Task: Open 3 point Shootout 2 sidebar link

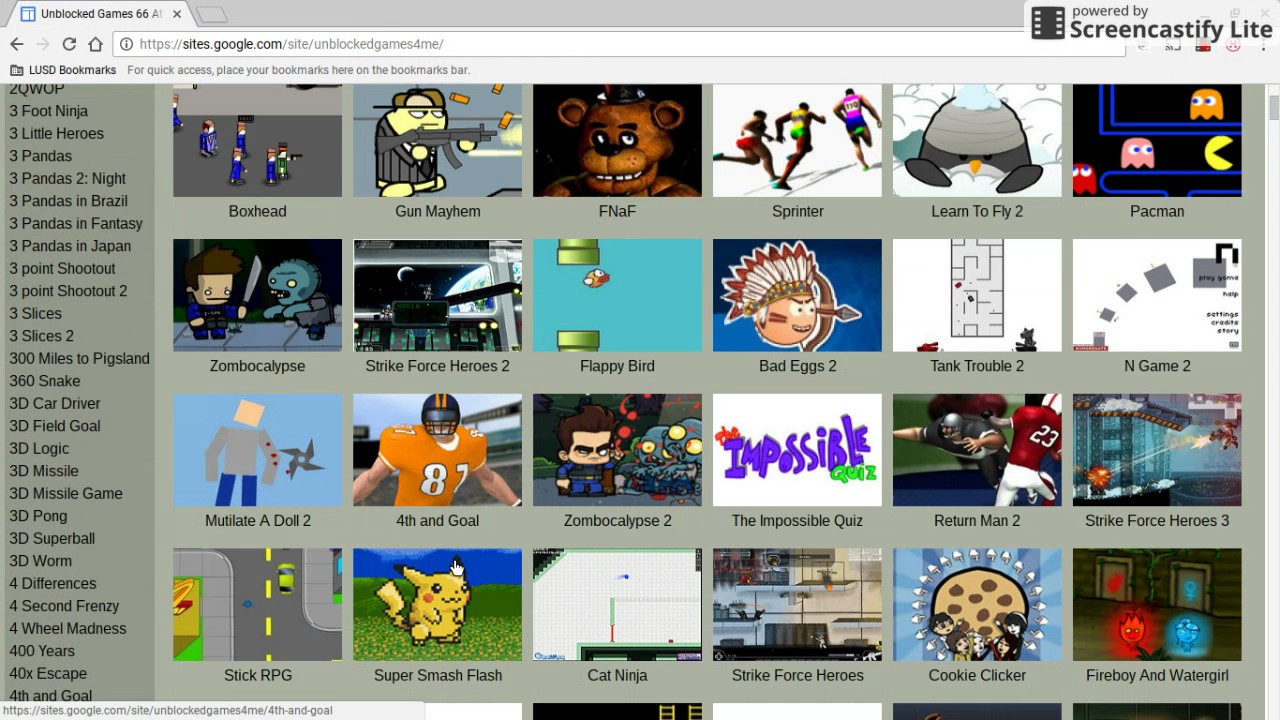Action: pos(68,291)
